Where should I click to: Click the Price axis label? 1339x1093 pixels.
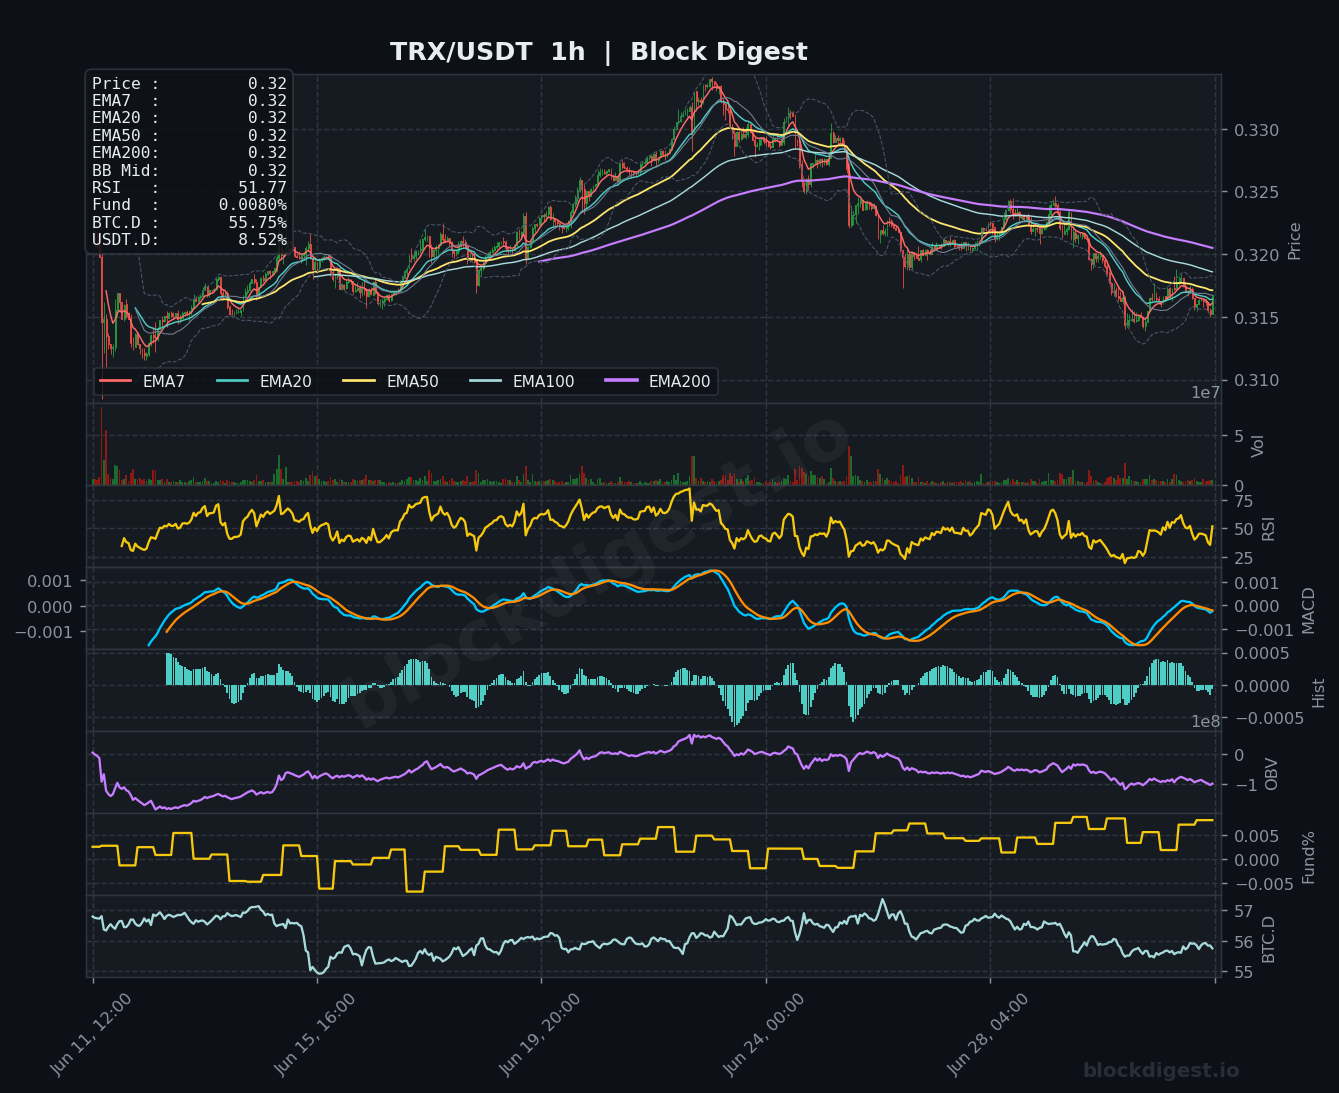click(1295, 241)
